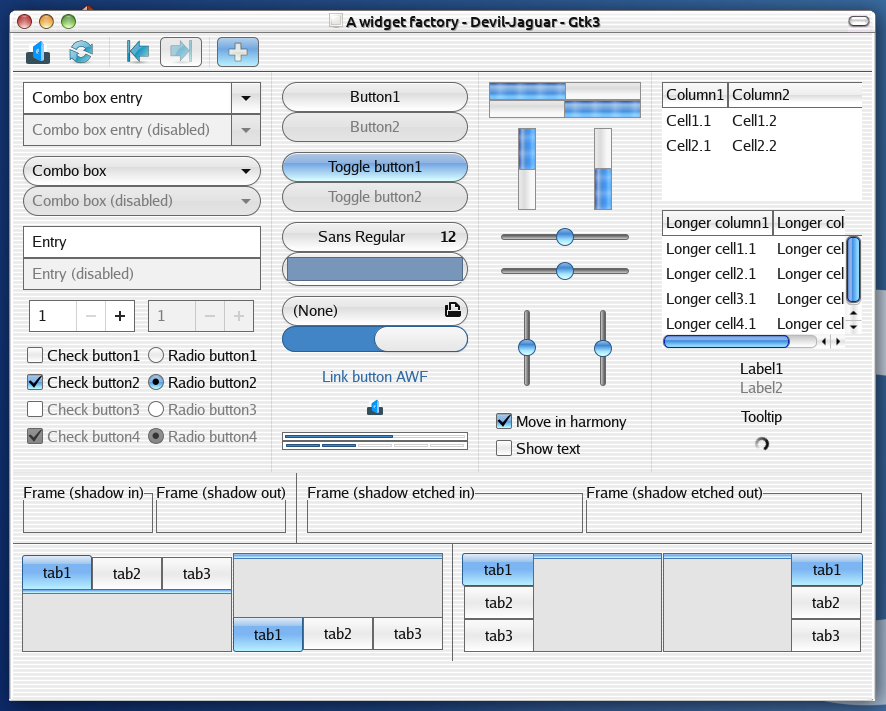886x711 pixels.
Task: Click the small hand icon below the link button
Action: click(x=375, y=407)
